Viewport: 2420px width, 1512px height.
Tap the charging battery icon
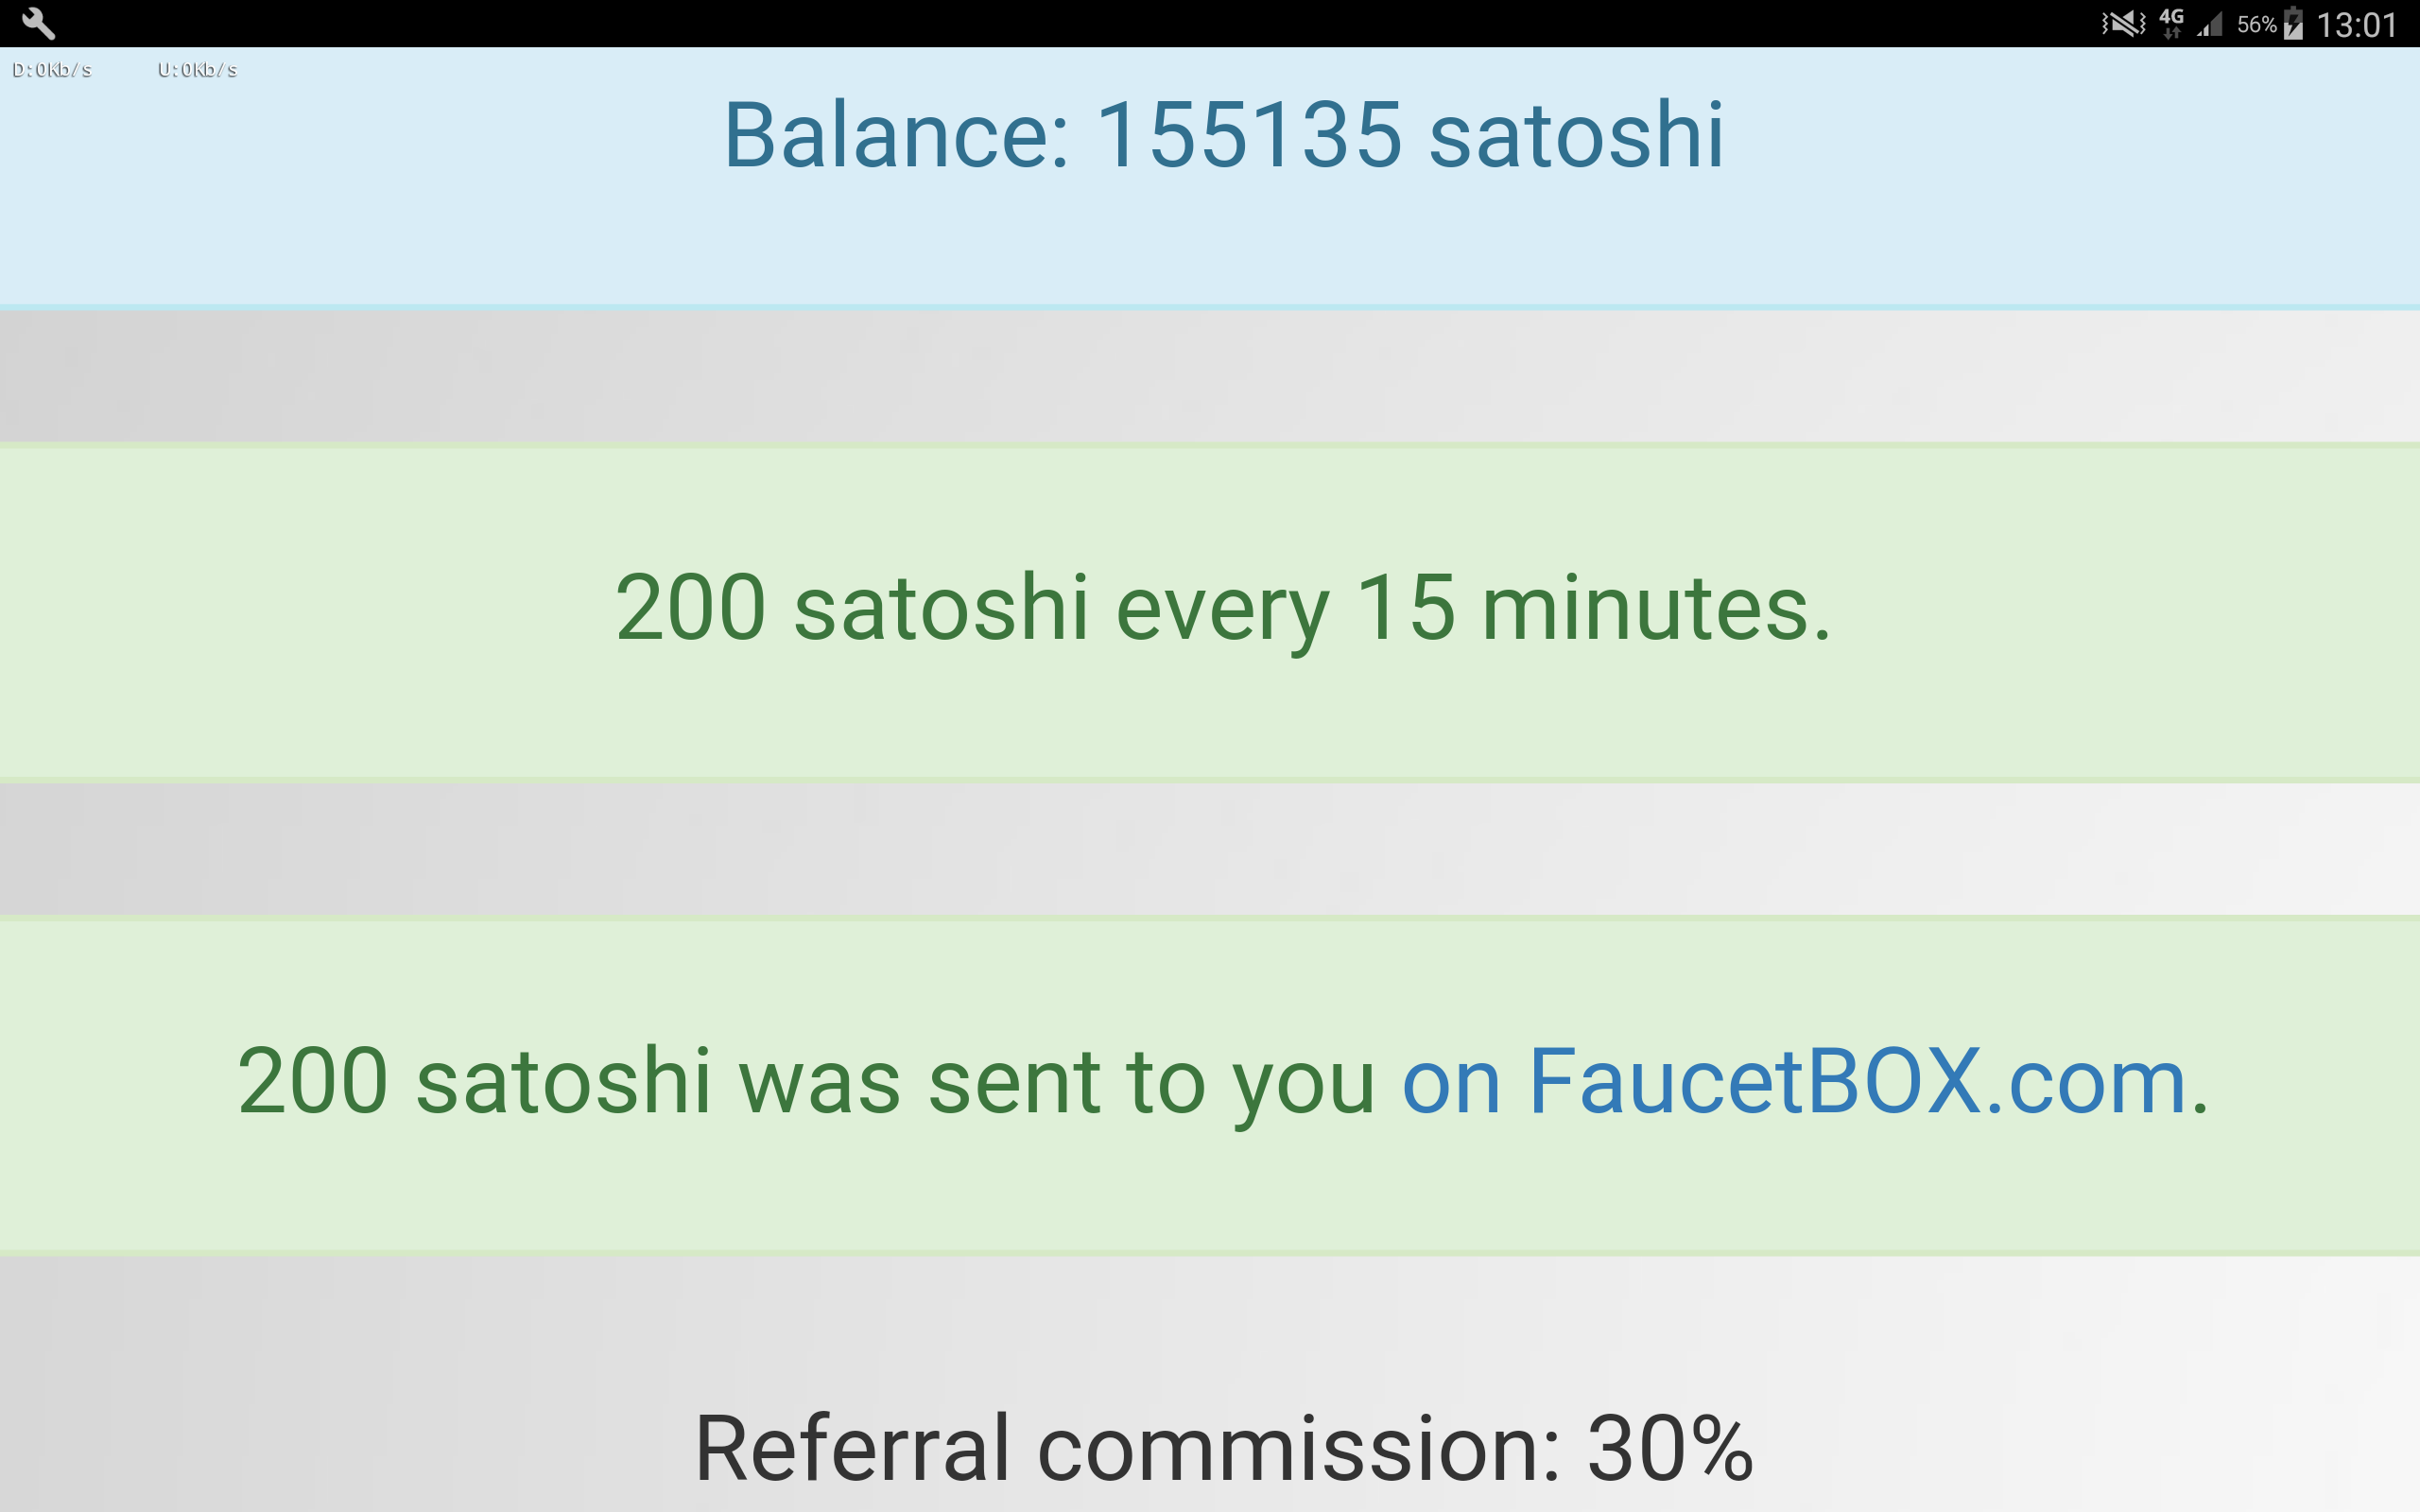(2294, 24)
